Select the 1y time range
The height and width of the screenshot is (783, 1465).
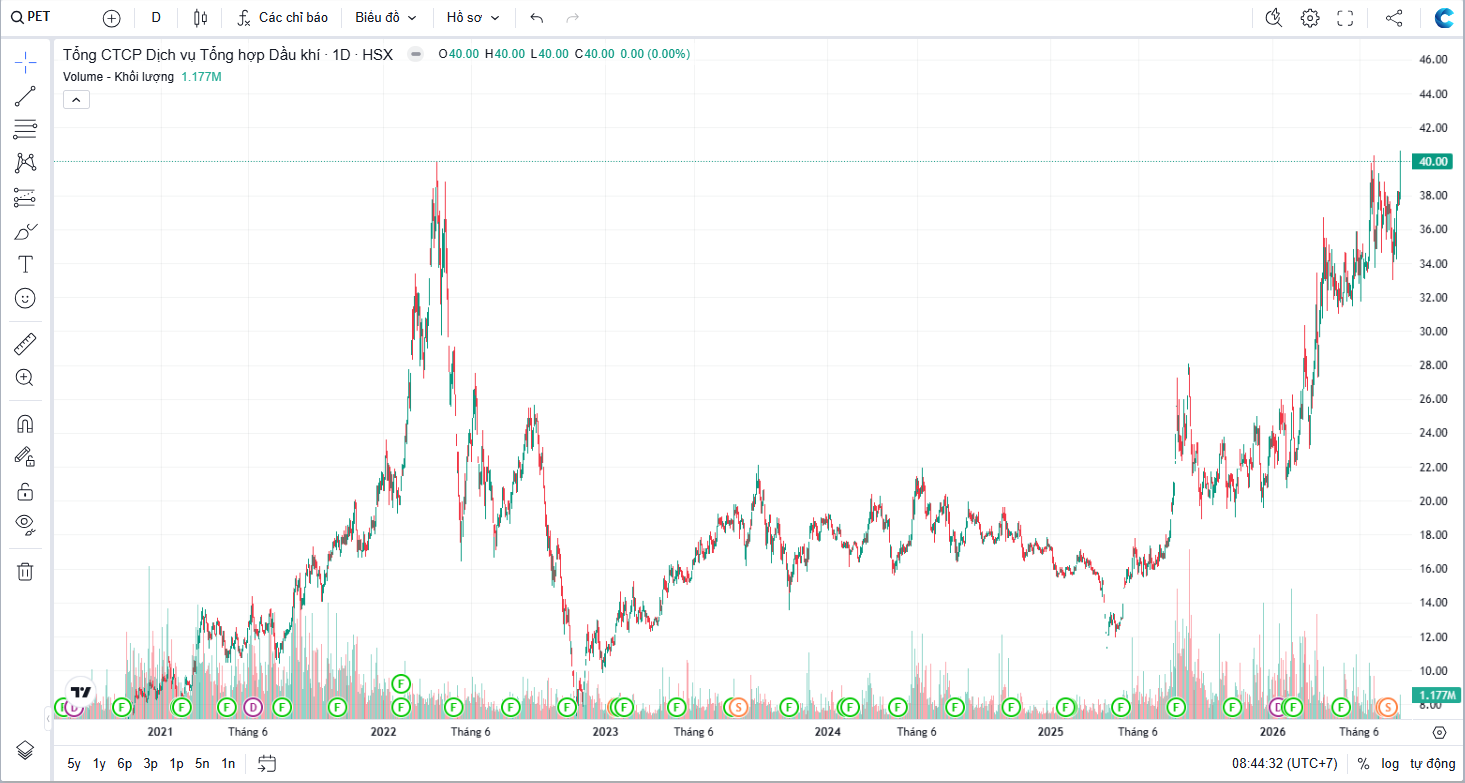click(x=99, y=764)
